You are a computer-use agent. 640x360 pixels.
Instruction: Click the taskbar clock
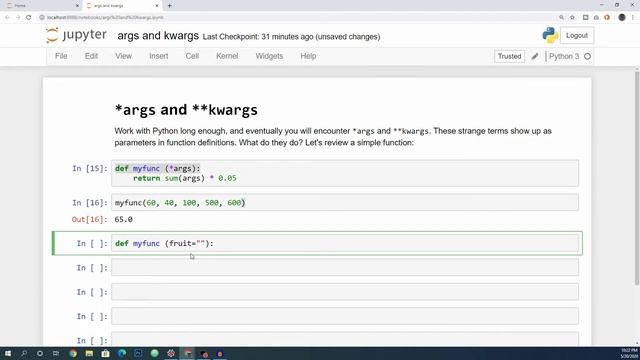(x=629, y=353)
